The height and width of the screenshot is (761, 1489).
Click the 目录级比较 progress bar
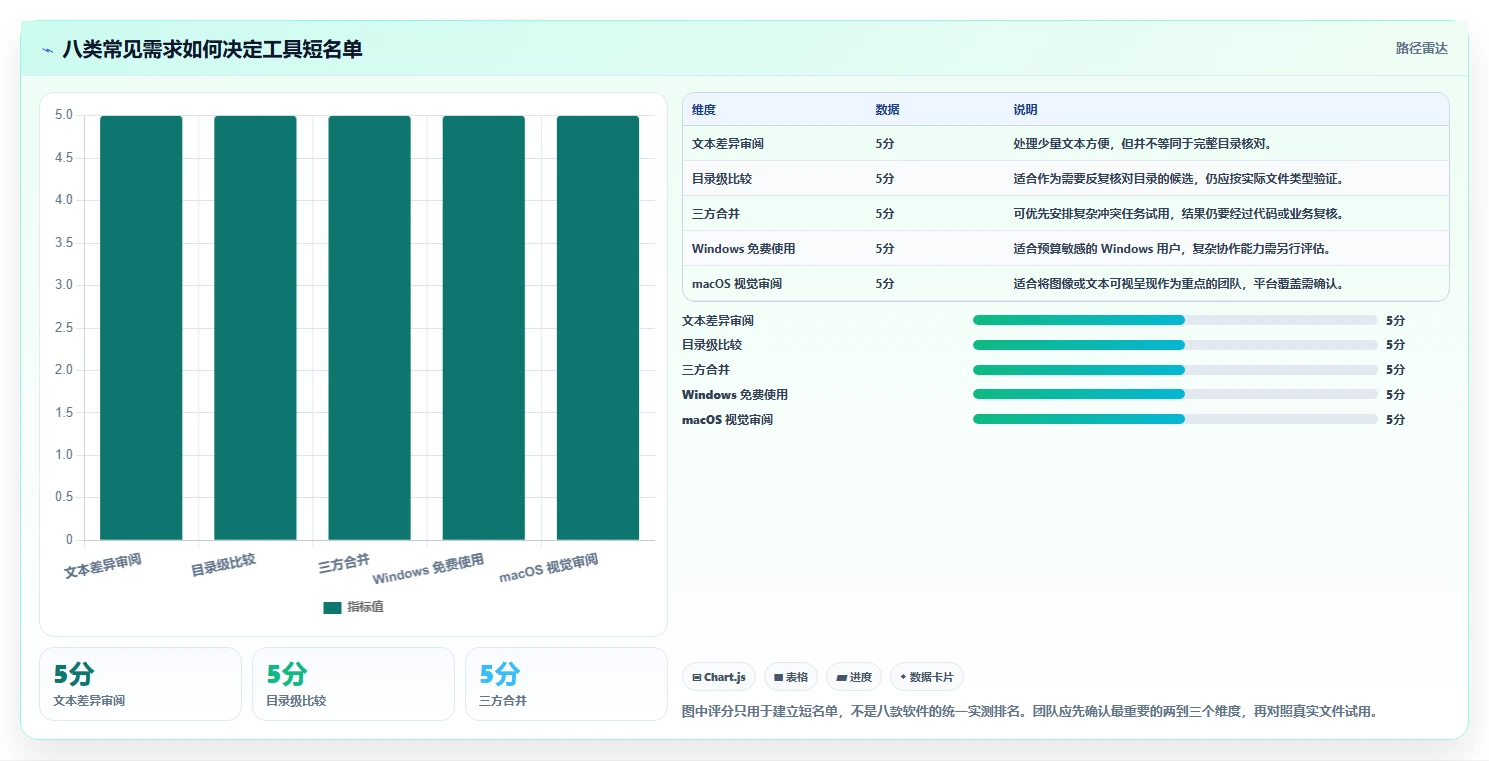pyautogui.click(x=1175, y=345)
